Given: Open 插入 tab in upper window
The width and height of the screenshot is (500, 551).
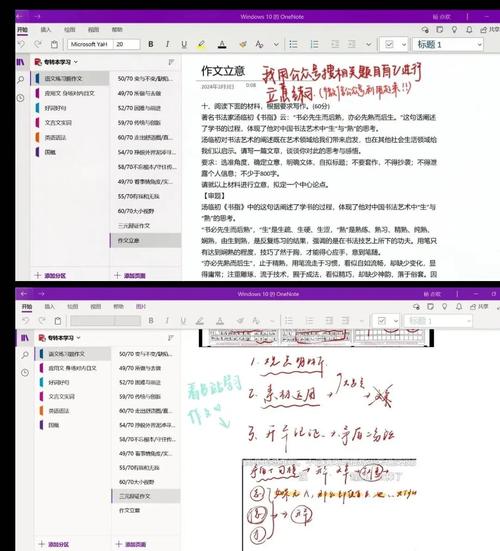Looking at the screenshot, I should 46,30.
